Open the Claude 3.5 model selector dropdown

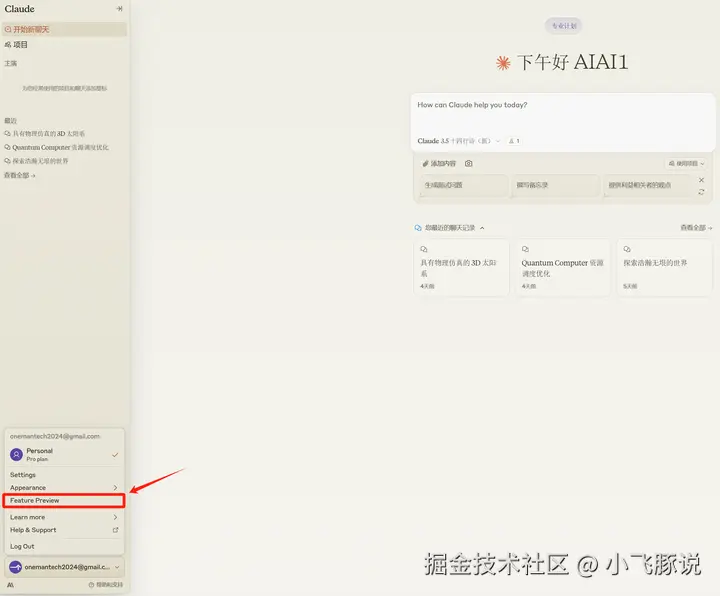pos(458,141)
